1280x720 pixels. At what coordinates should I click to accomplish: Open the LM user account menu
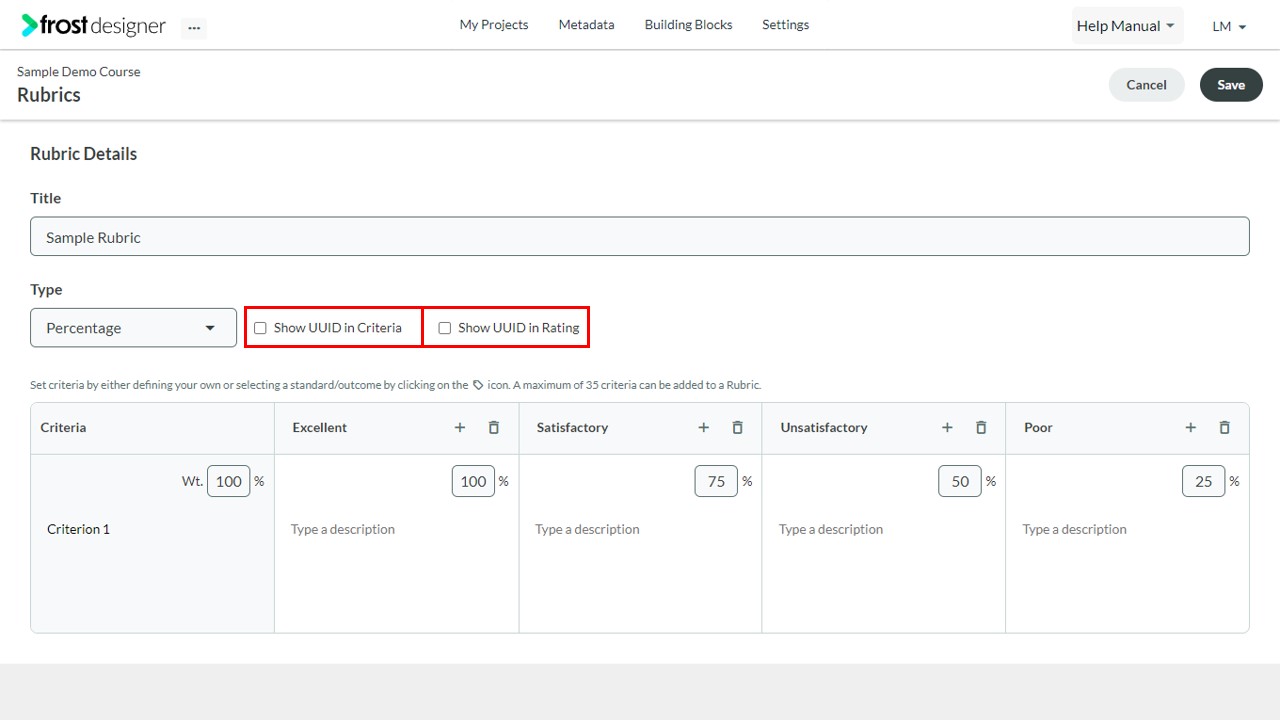(1229, 27)
